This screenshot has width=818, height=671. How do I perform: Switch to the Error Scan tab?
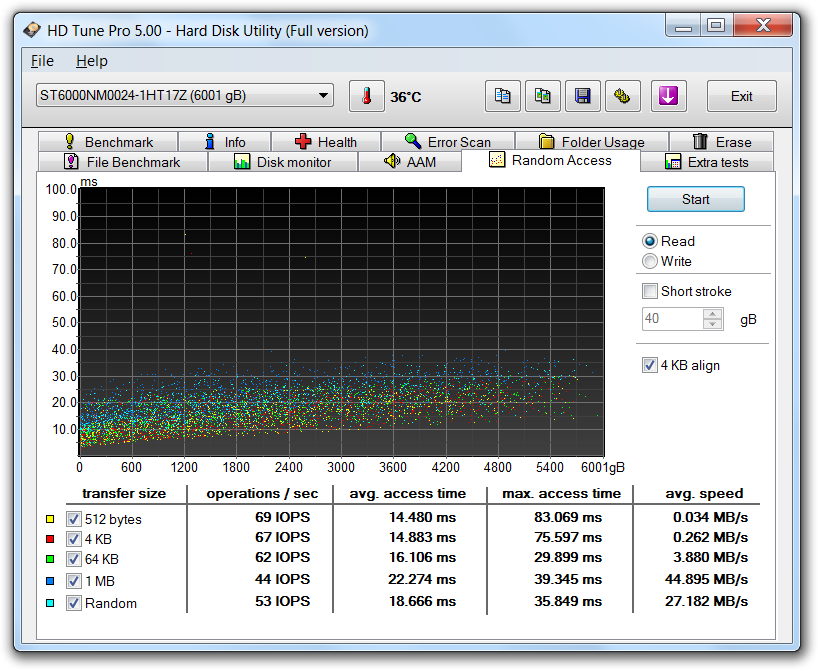pos(447,142)
